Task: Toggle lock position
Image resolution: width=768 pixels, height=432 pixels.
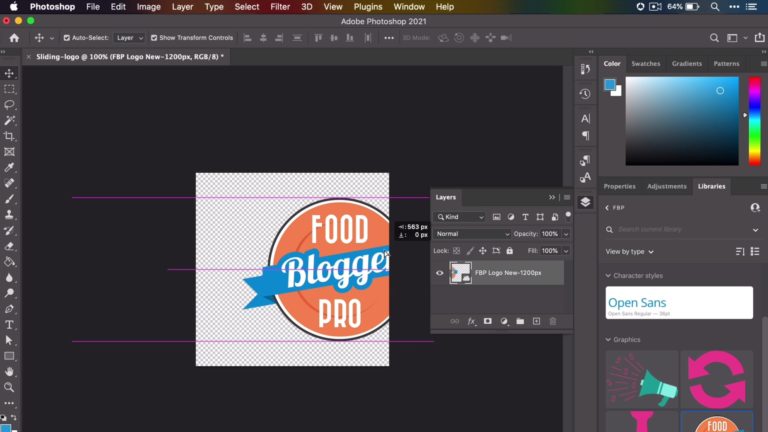Action: (x=482, y=251)
